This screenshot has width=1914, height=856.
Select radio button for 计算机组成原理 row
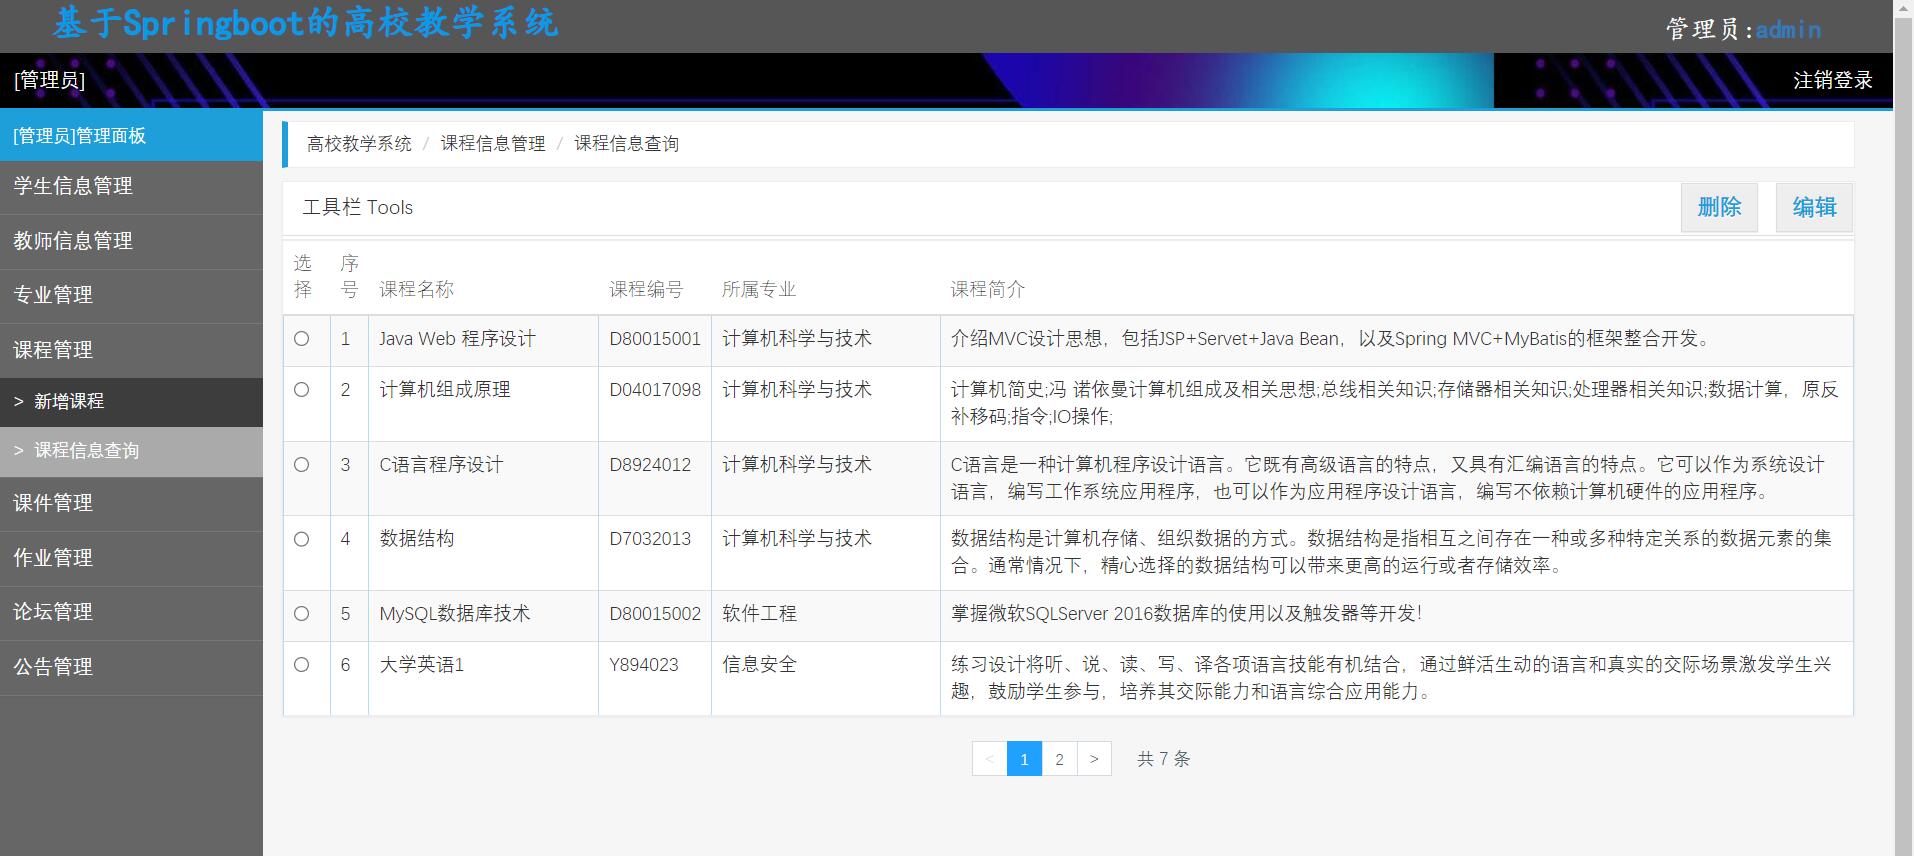301,390
